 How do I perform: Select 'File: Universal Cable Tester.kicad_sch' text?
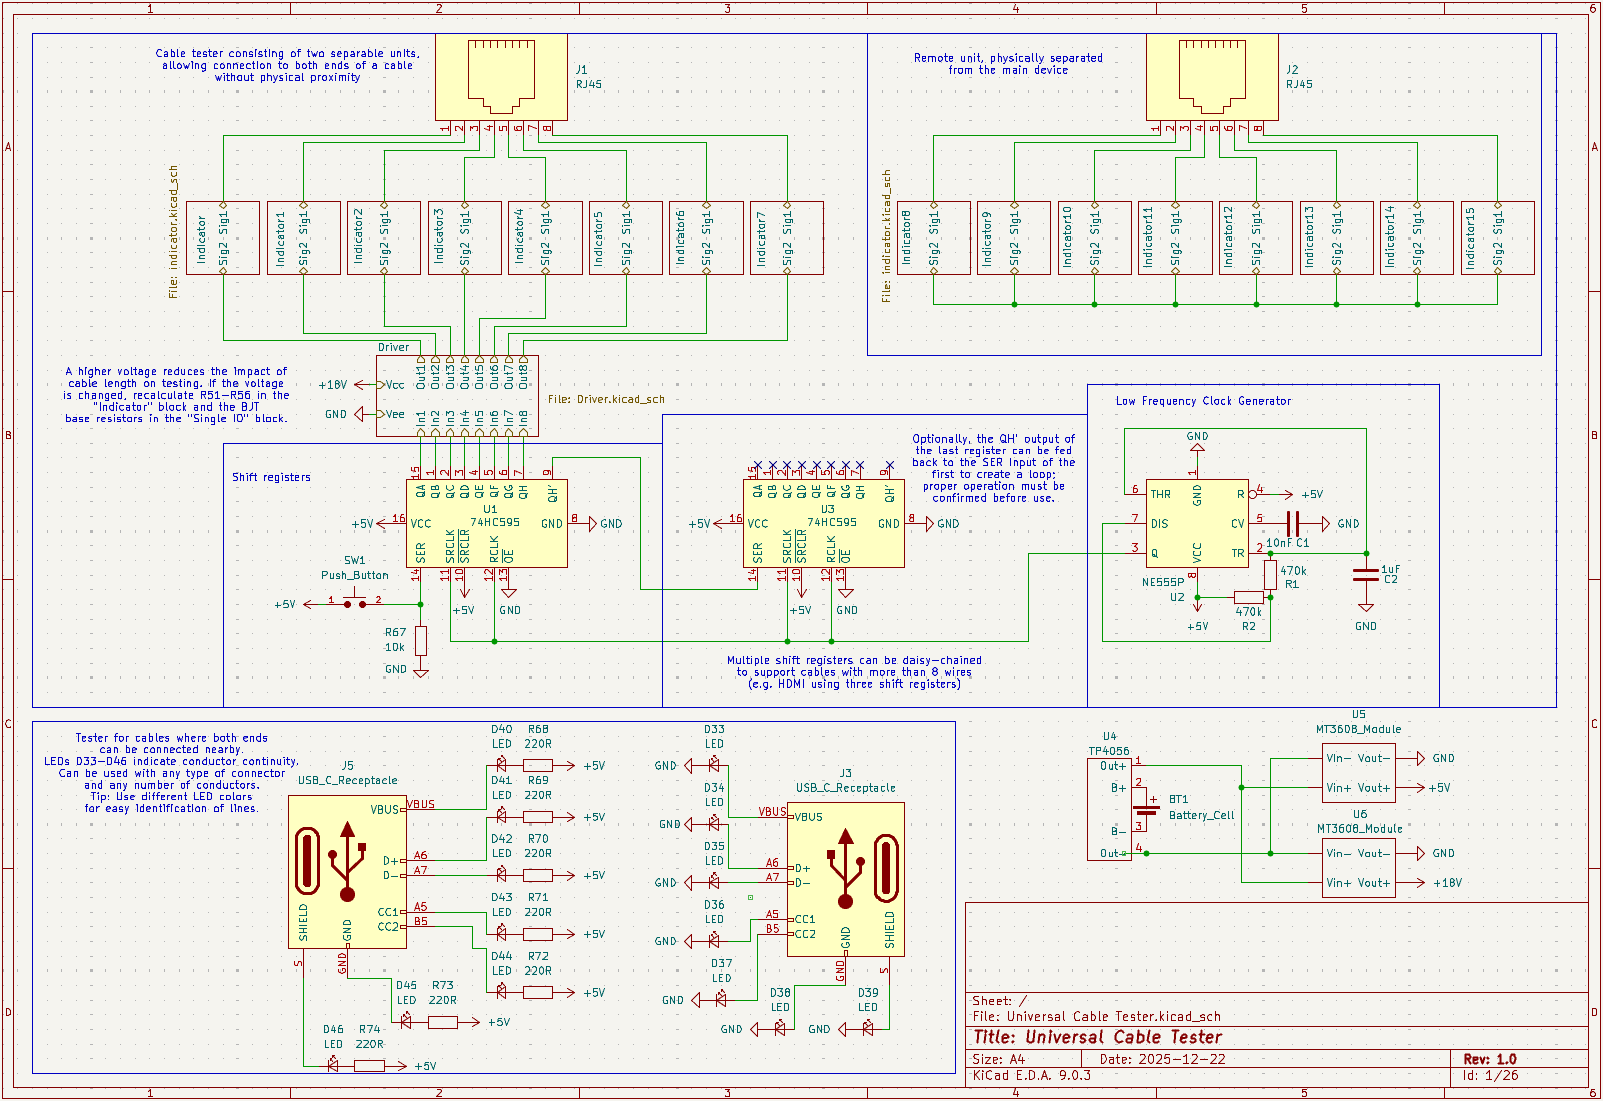1096,1016
